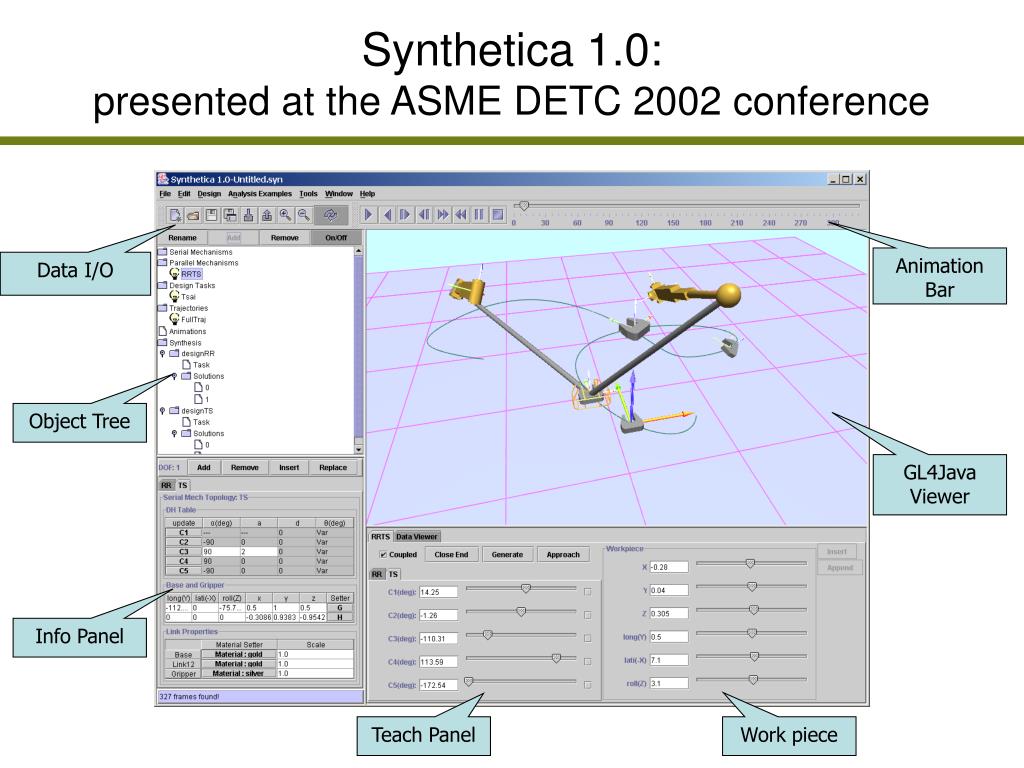Fast forward the animation
The image size is (1024, 768).
[443, 214]
